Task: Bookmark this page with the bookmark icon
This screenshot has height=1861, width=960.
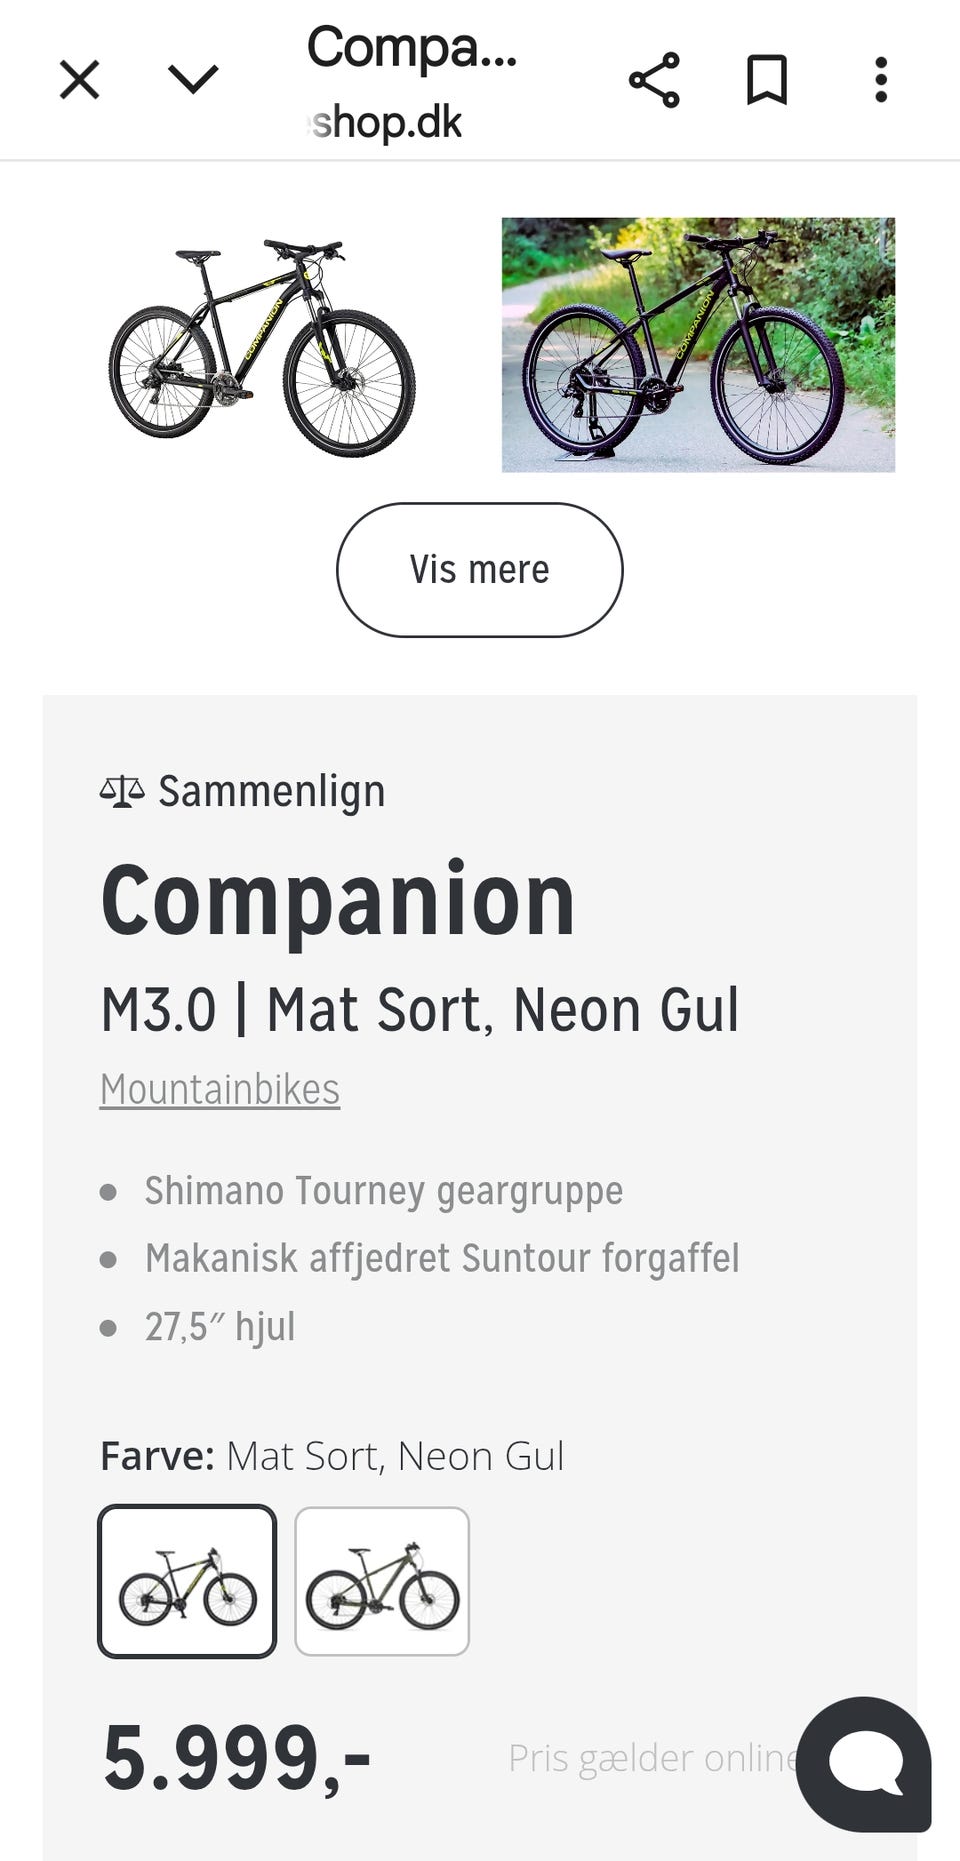Action: click(767, 80)
